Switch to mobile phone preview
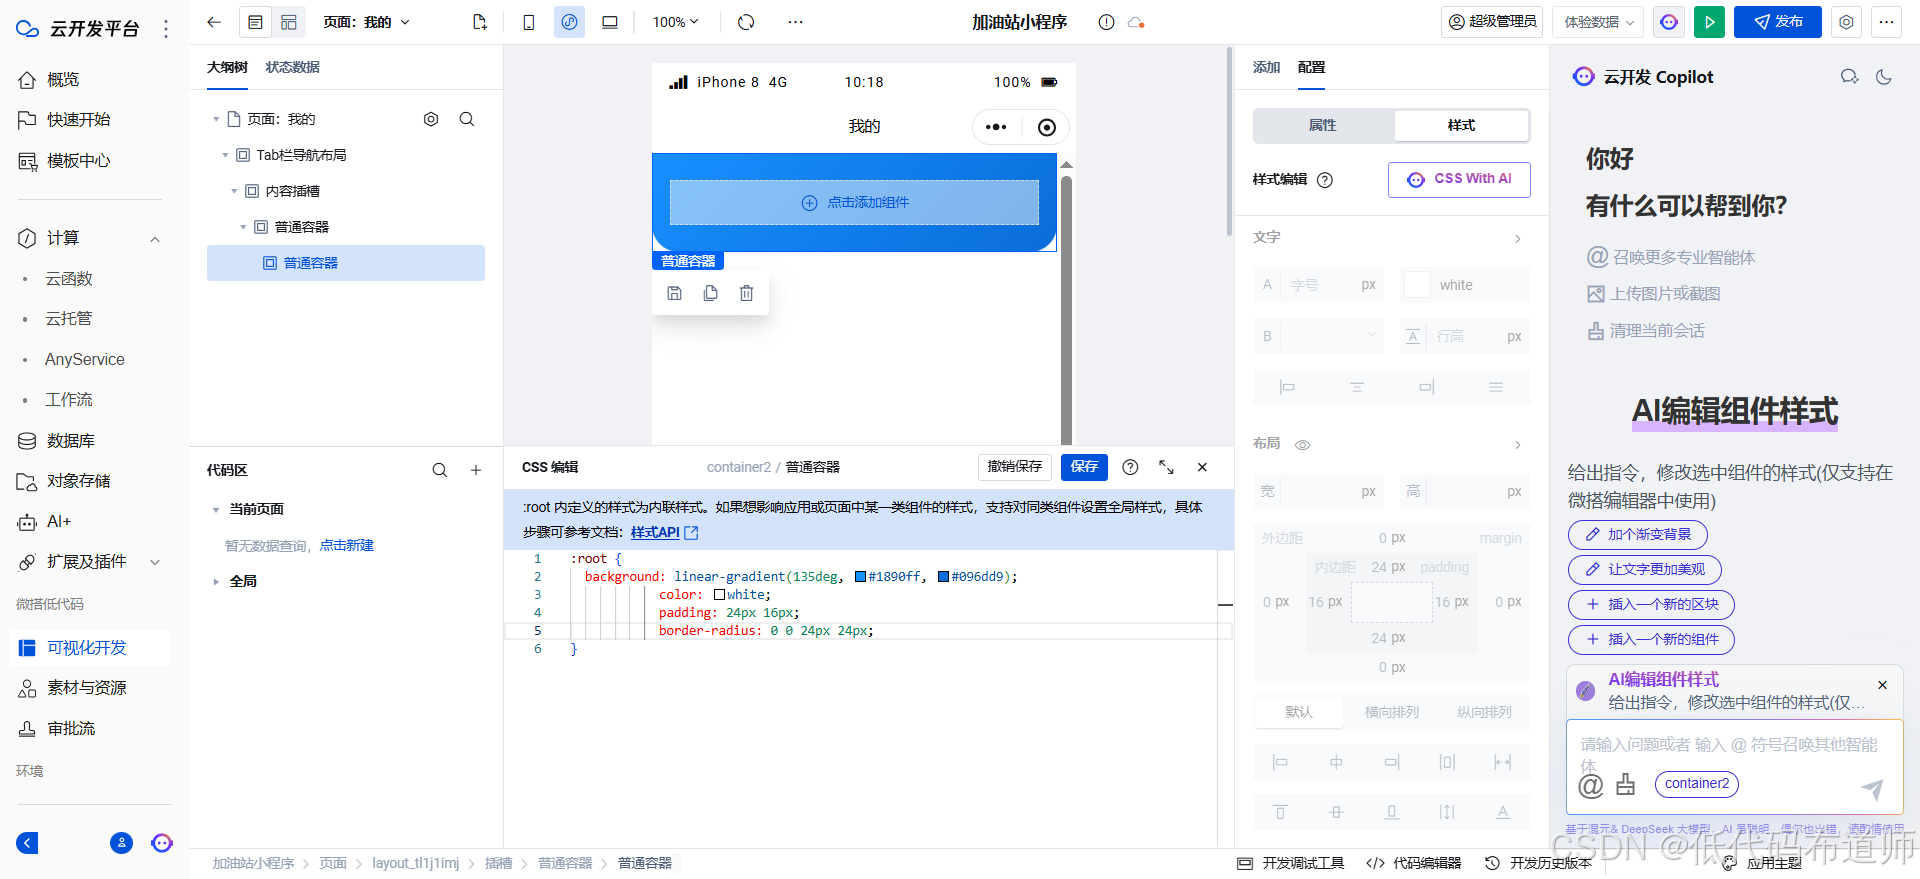1920x879 pixels. pyautogui.click(x=529, y=22)
